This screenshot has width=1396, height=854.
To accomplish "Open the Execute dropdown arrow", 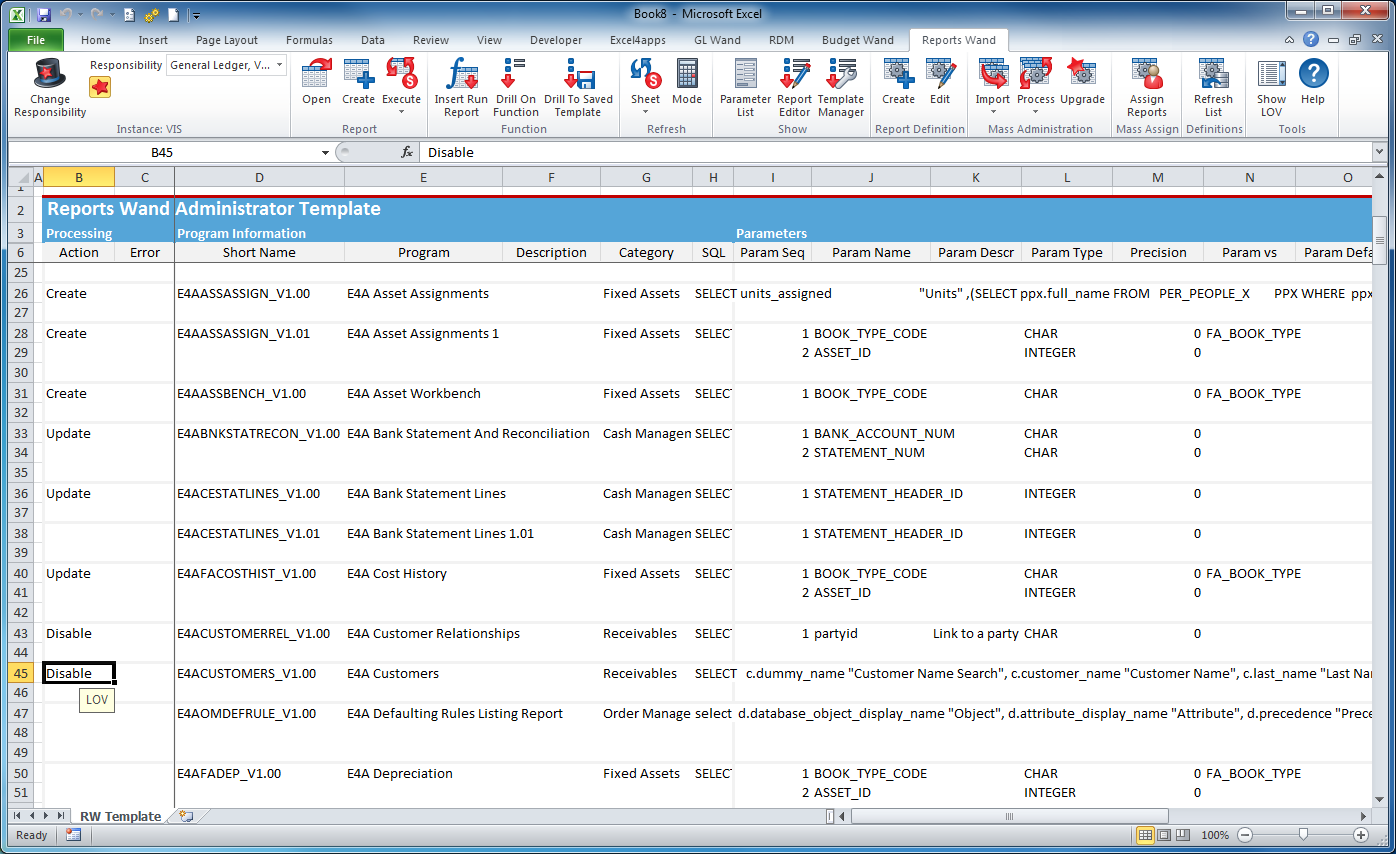I will 401,111.
